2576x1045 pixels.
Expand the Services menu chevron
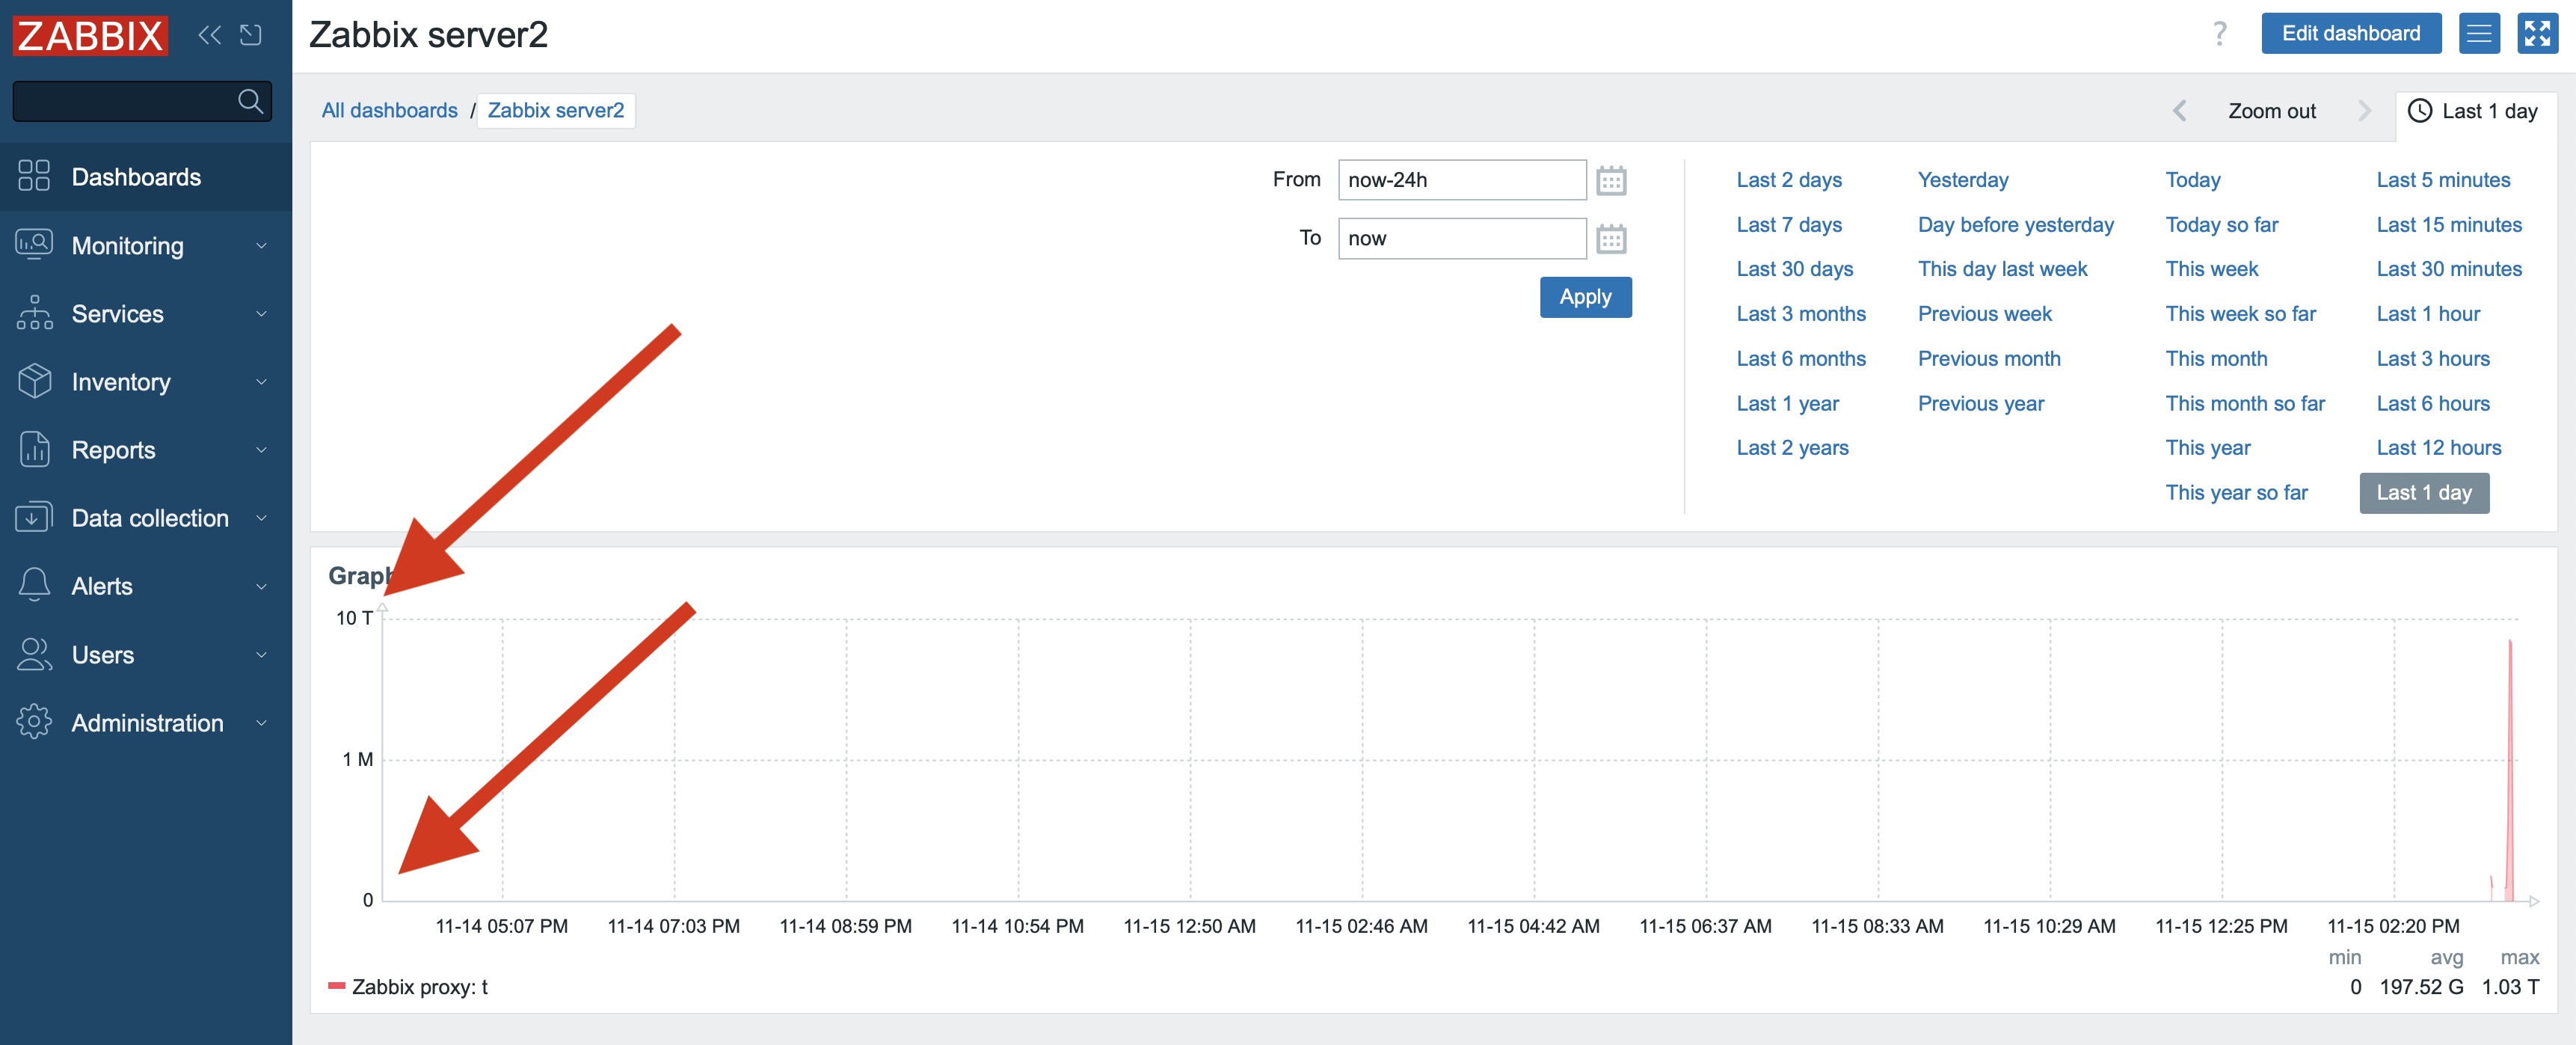[x=261, y=314]
